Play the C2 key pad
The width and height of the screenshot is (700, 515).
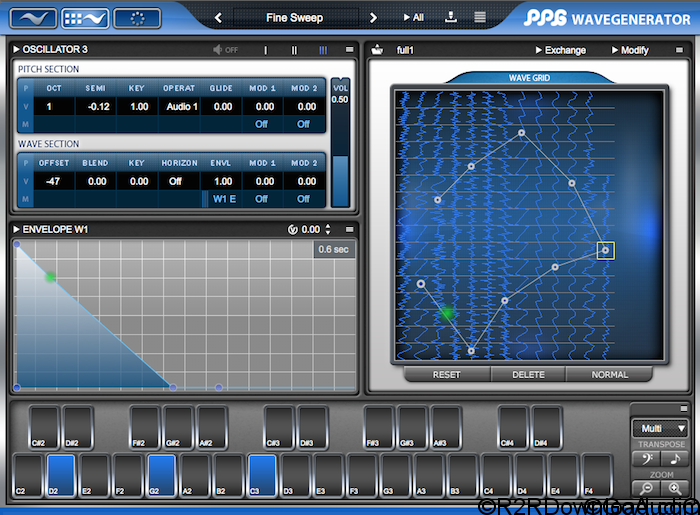[x=28, y=475]
